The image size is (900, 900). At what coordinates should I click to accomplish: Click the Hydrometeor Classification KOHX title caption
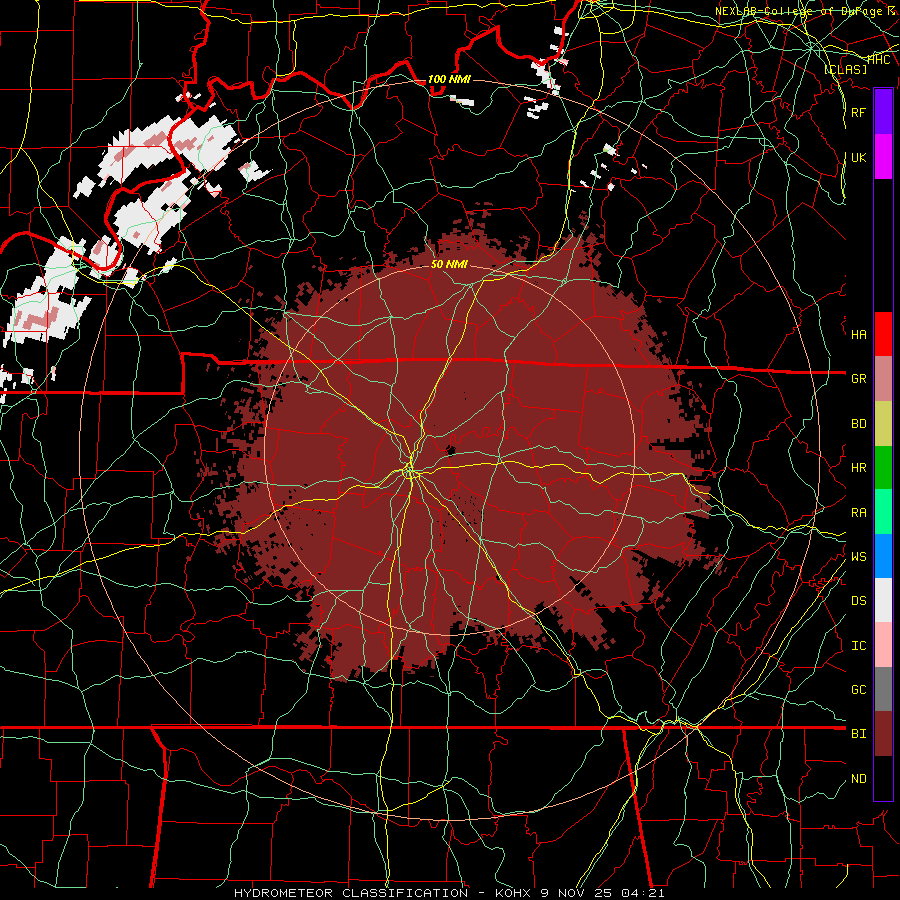(x=449, y=893)
